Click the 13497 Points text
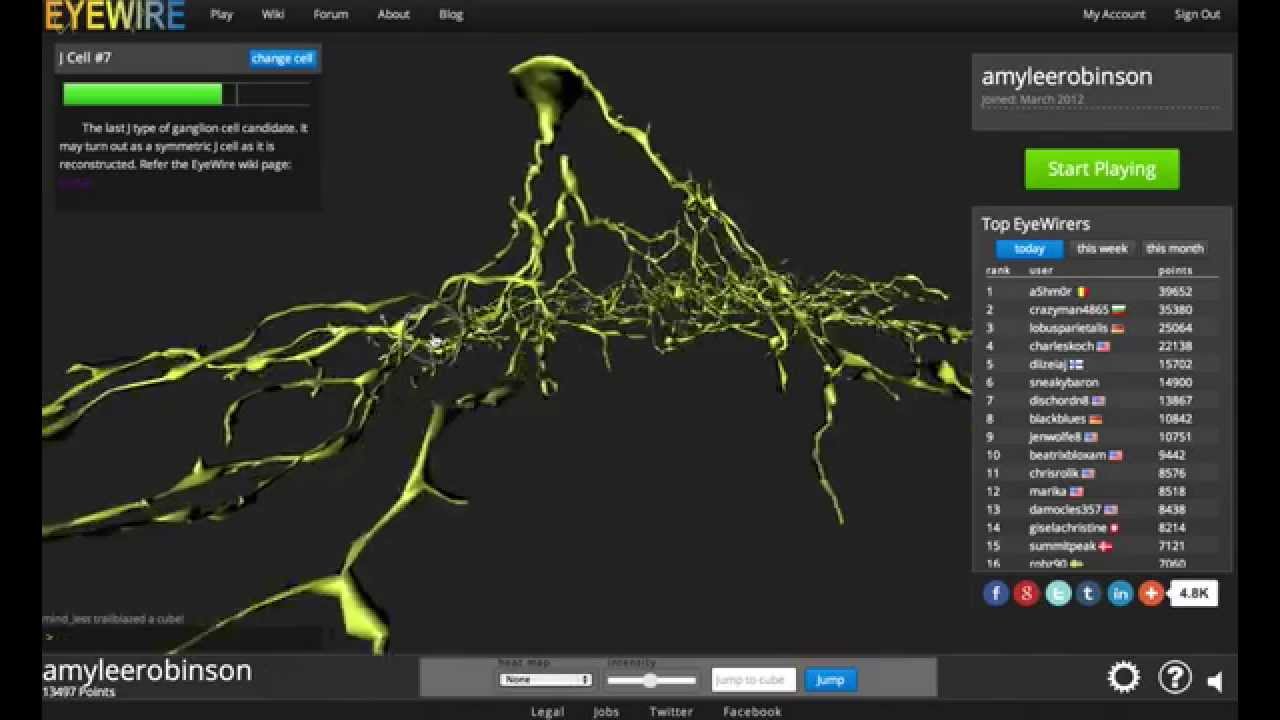The height and width of the screenshot is (720, 1280). tap(78, 692)
